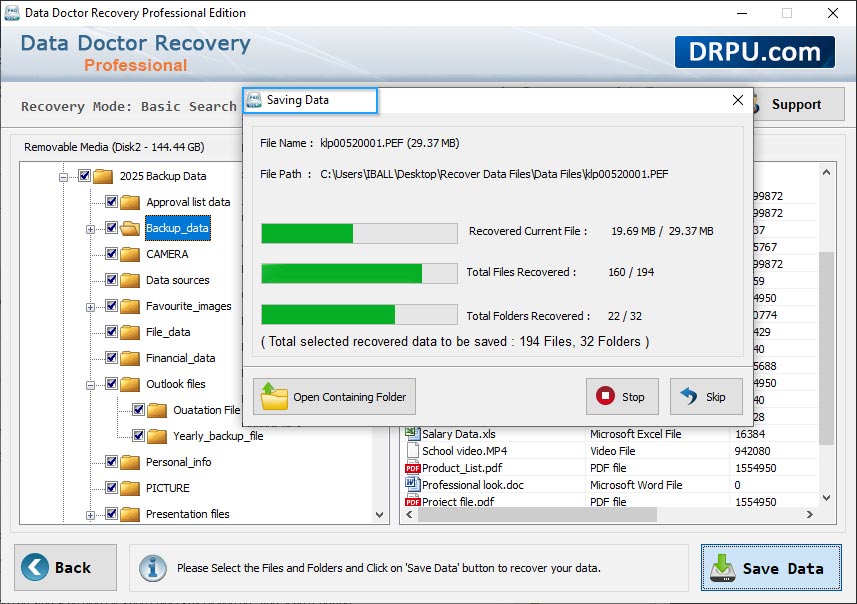Click the Data sources folder icon
857x604 pixels.
coord(130,280)
